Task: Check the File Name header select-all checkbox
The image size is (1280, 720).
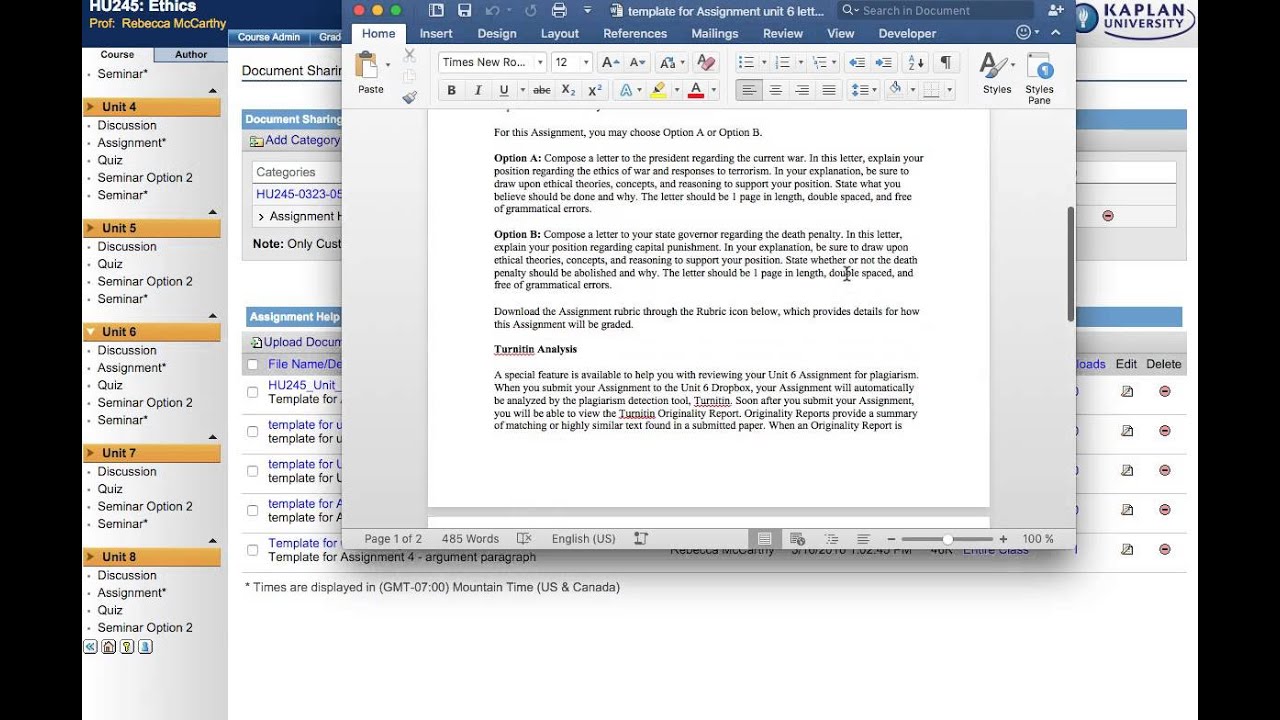Action: tap(252, 364)
